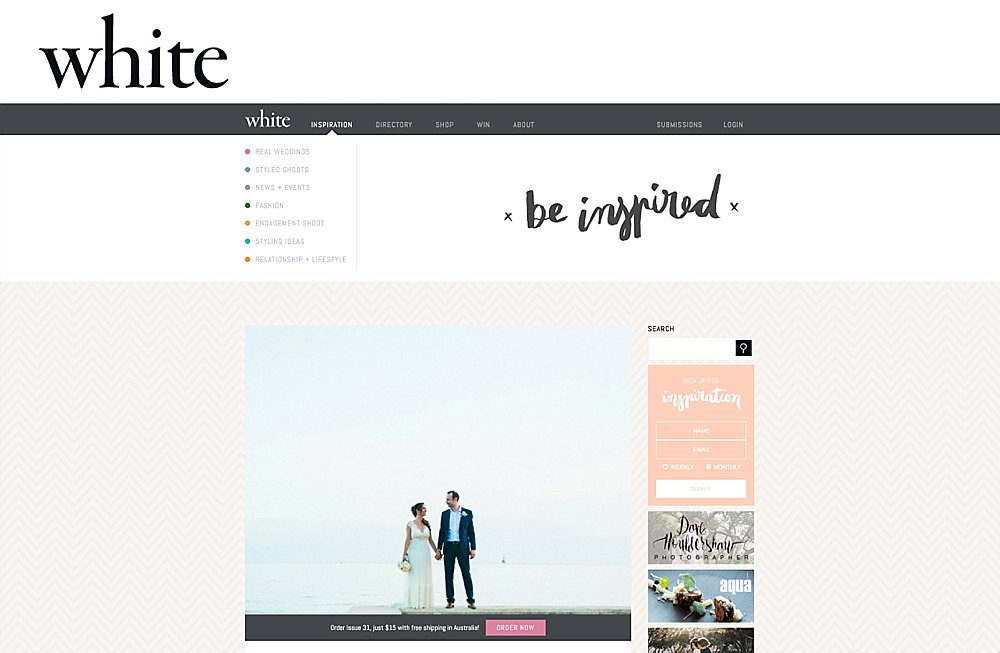Click into the Search text field
Viewport: 1000px width, 653px height.
pyautogui.click(x=691, y=348)
